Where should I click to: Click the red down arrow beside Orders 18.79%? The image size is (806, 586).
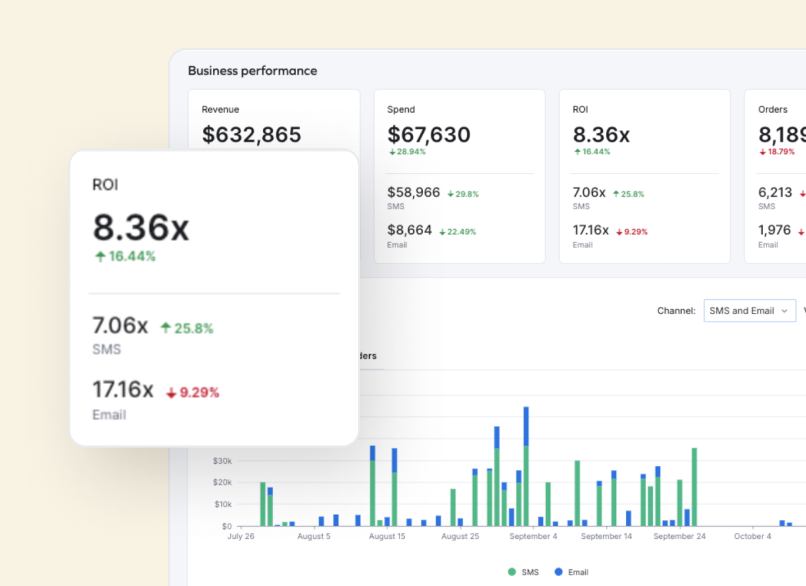(x=763, y=152)
